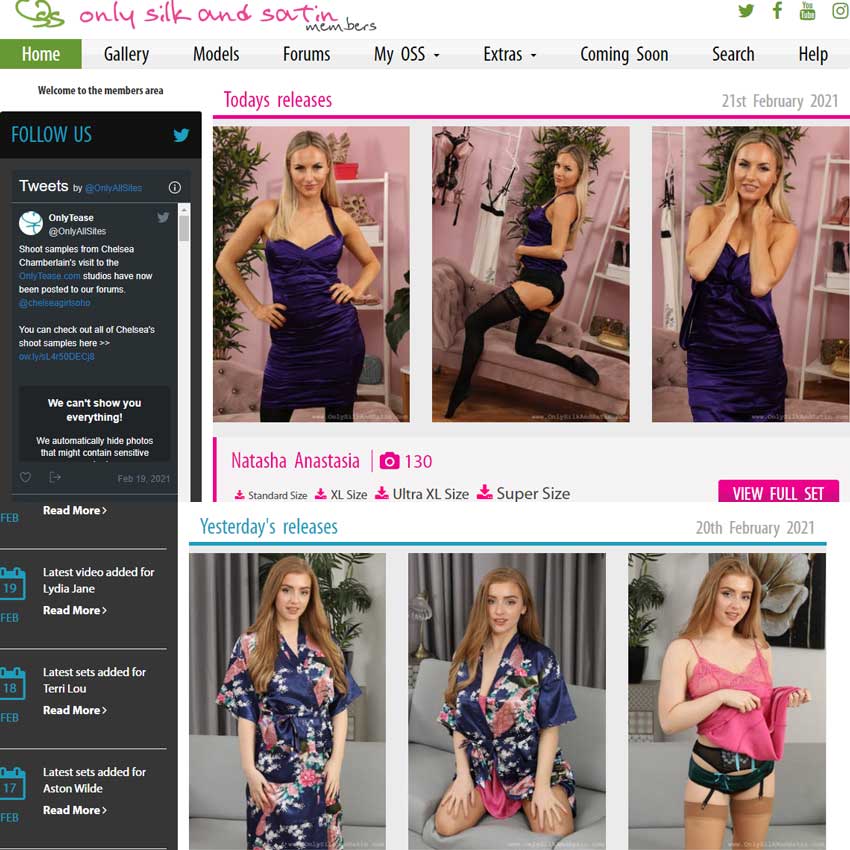The width and height of the screenshot is (850, 850).
Task: Open first Natasha Anastasia purple dress thumbnail
Action: tap(311, 274)
